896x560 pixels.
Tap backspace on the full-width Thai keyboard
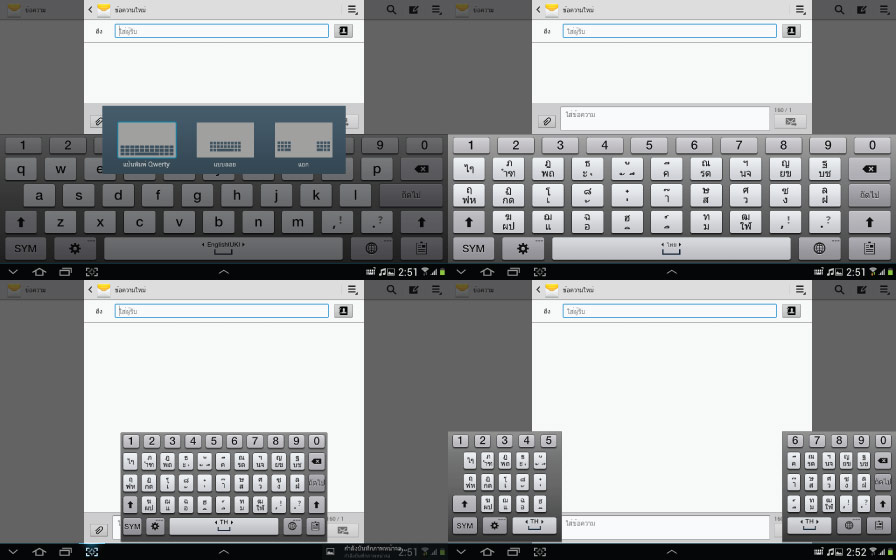(x=869, y=169)
